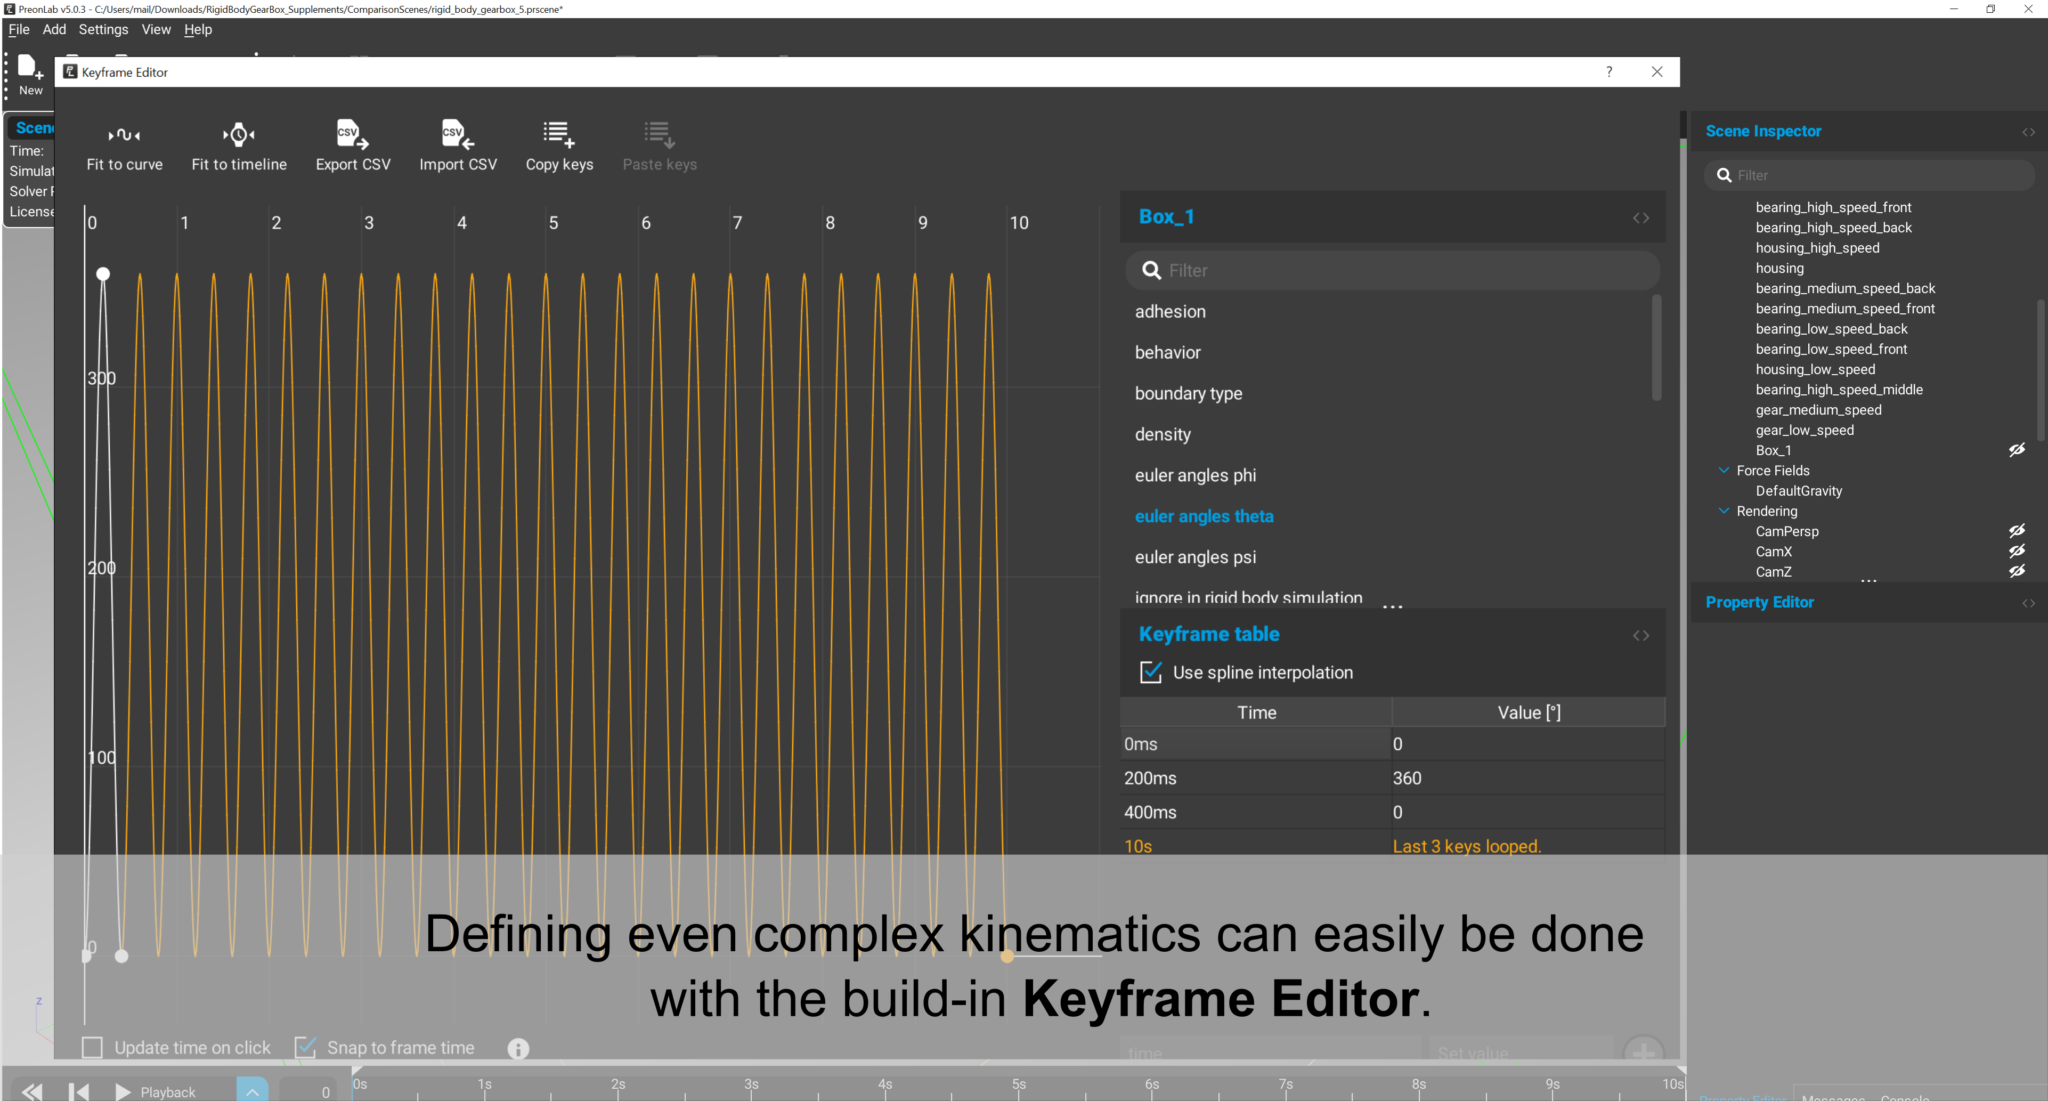Image resolution: width=2048 pixels, height=1101 pixels.
Task: Select the euler angles psi property
Action: [1195, 557]
